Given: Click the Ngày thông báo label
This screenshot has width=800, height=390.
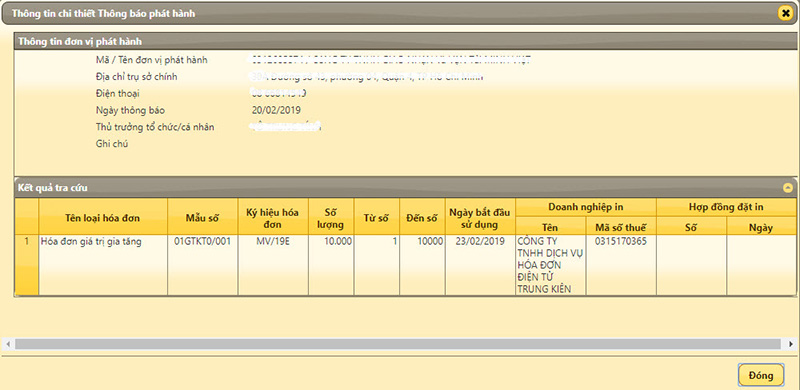Looking at the screenshot, I should 130,110.
